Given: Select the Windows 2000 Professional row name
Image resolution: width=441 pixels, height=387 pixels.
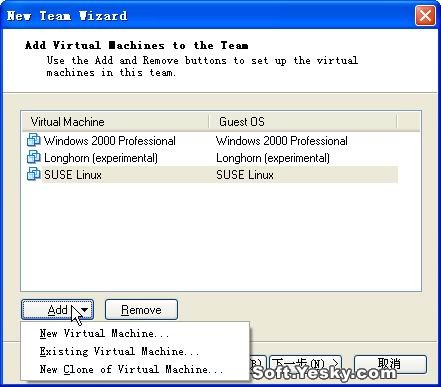Looking at the screenshot, I should click(110, 141).
